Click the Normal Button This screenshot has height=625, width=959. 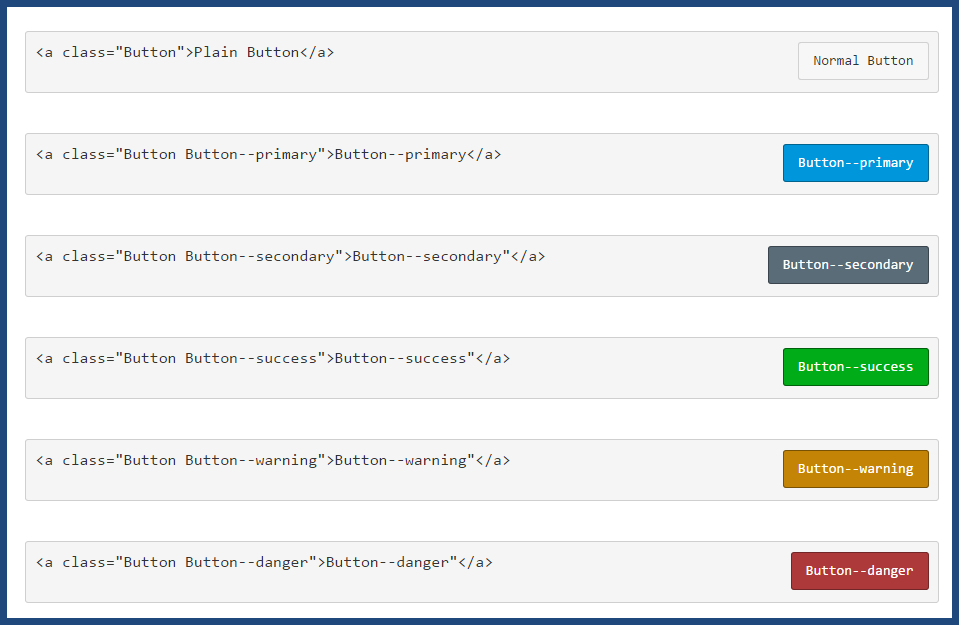[862, 60]
